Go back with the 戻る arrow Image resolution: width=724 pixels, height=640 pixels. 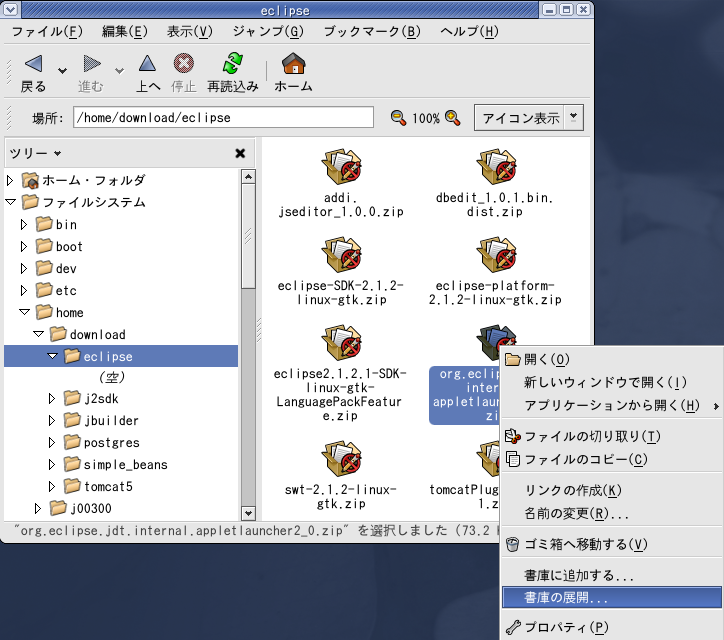33,64
